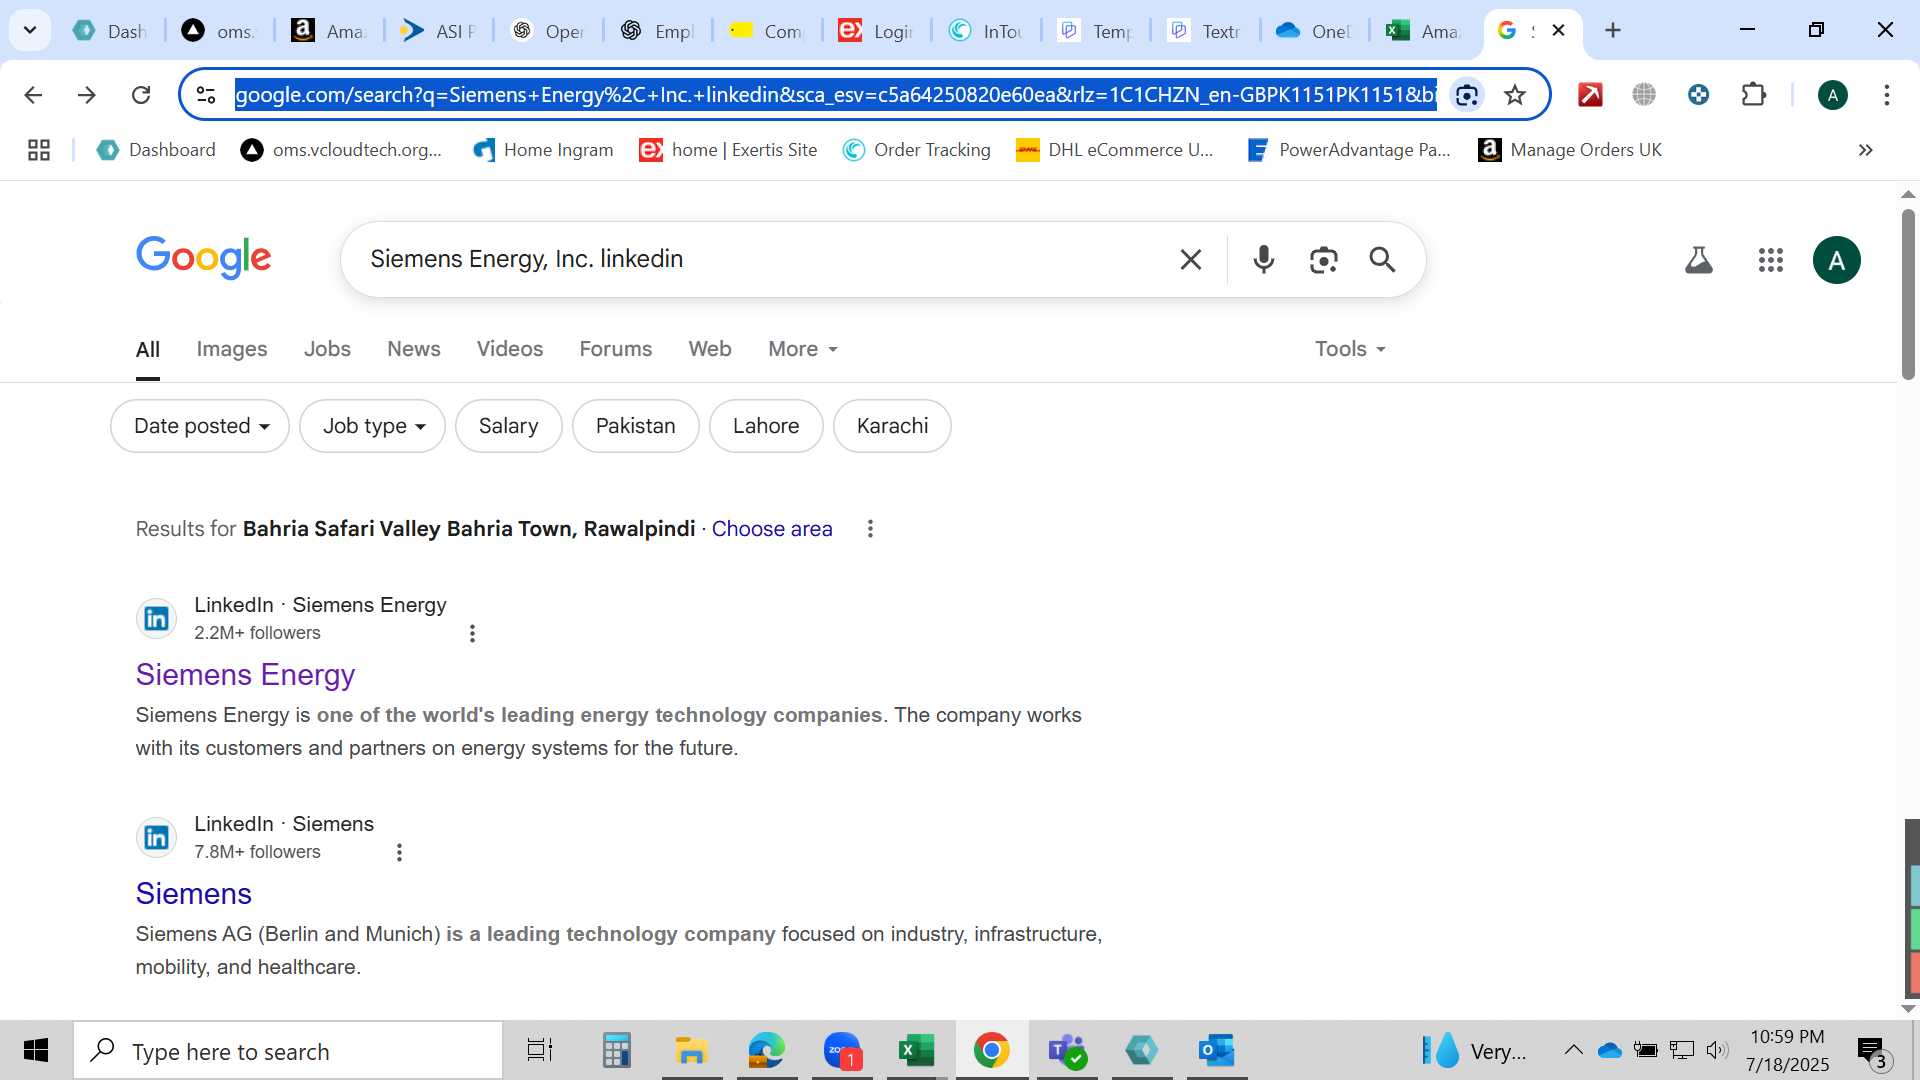Open the Dashboard bookmark
Viewport: 1920px width, 1080px height.
point(156,150)
